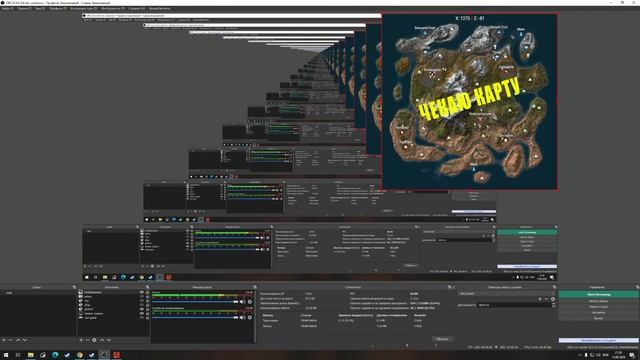Viewport: 640px width, 360px height.
Task: Open the notification center in system tray
Action: click(x=632, y=355)
